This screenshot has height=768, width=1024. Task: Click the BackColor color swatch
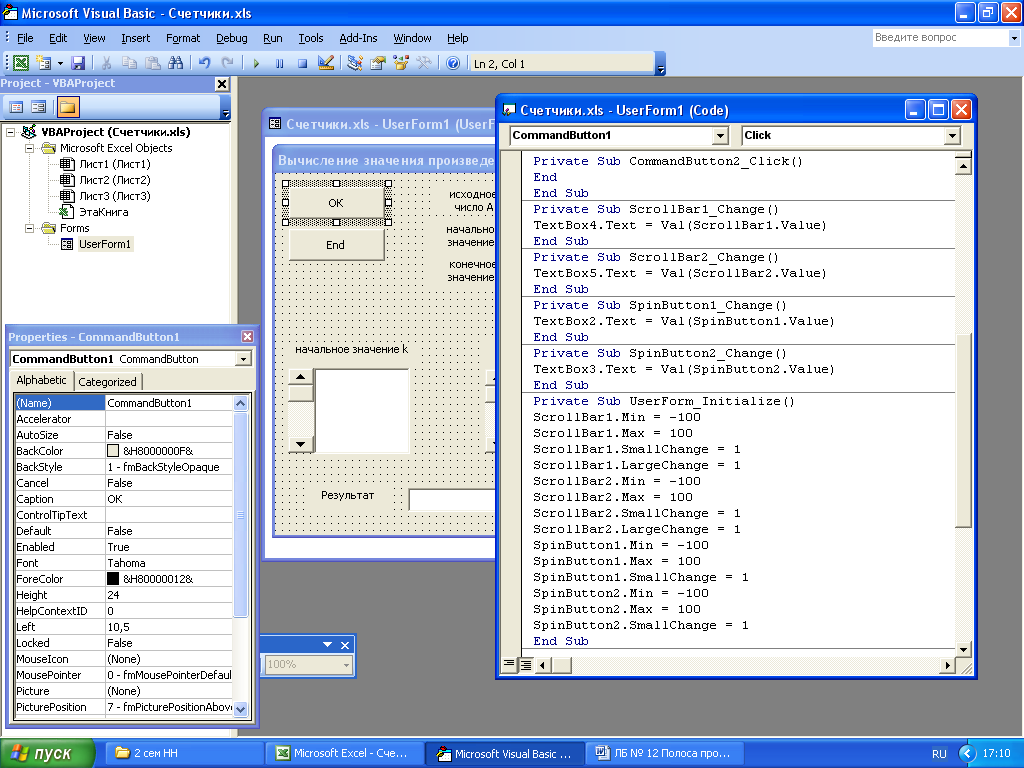[x=113, y=451]
